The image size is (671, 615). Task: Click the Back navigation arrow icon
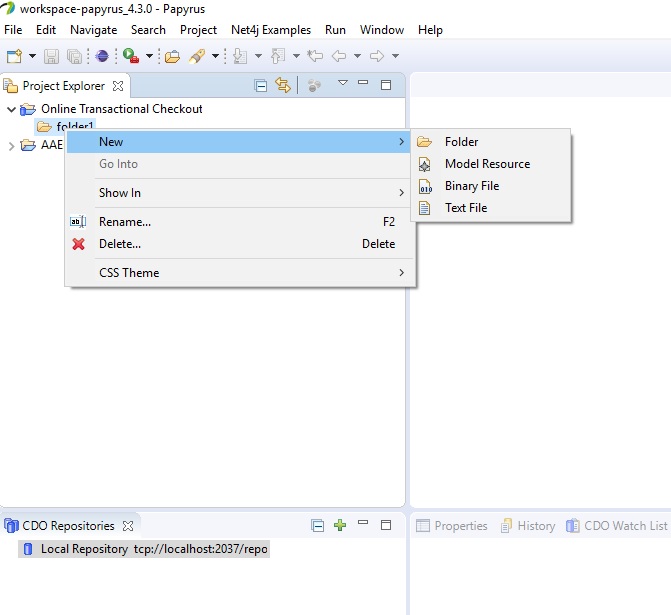point(339,56)
